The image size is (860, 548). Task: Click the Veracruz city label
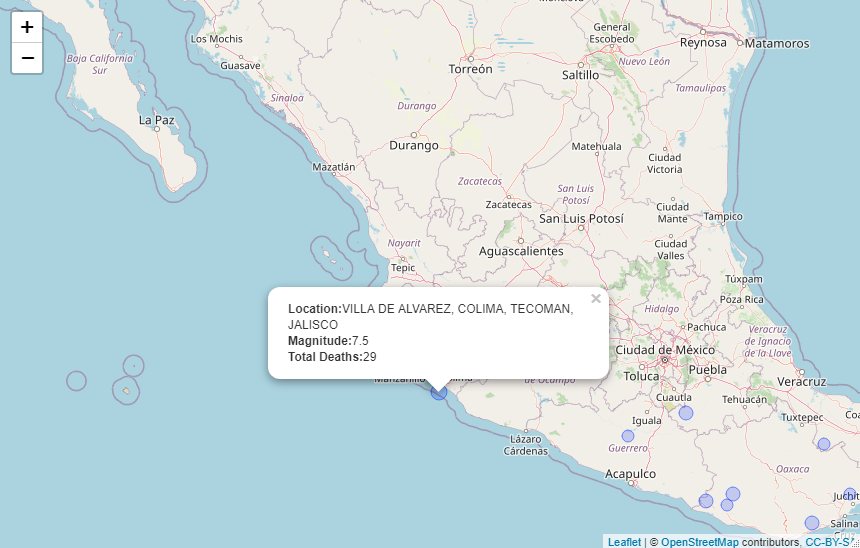tap(801, 382)
